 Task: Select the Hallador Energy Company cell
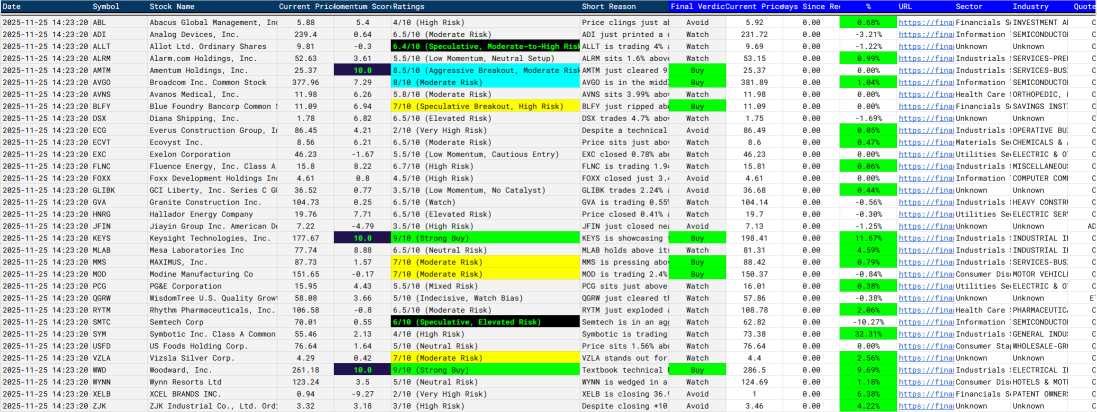212,214
